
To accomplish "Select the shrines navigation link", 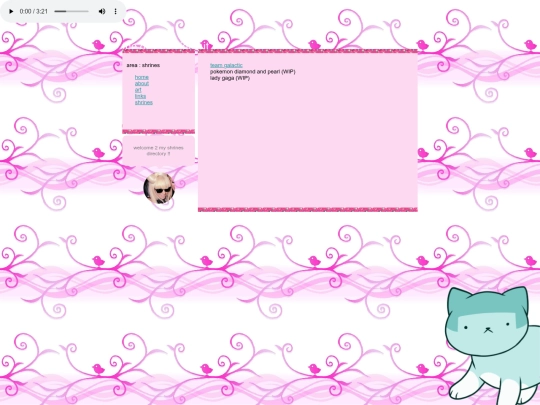I will point(144,102).
